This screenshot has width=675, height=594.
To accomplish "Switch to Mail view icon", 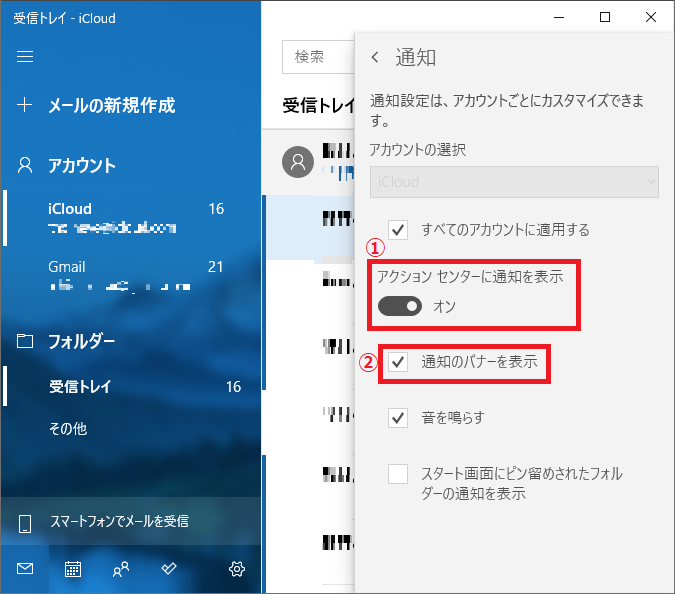I will click(25, 569).
